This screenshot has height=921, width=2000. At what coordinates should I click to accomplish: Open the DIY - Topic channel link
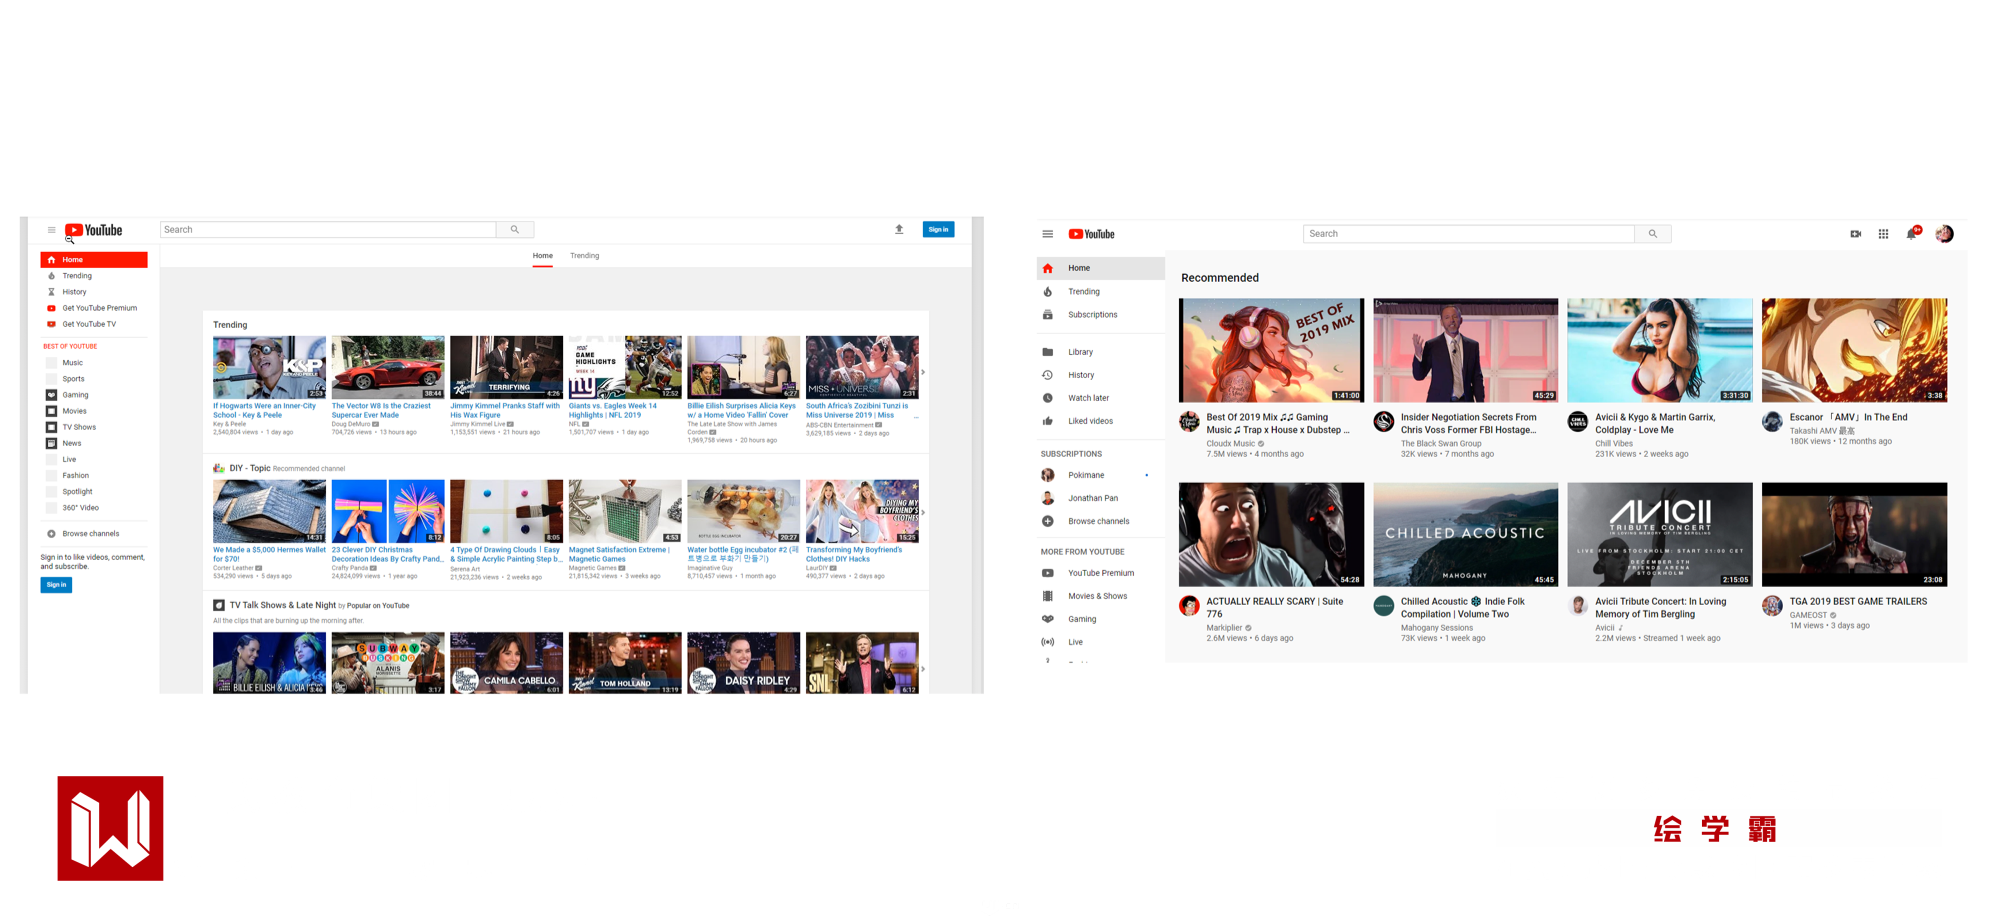tap(250, 468)
